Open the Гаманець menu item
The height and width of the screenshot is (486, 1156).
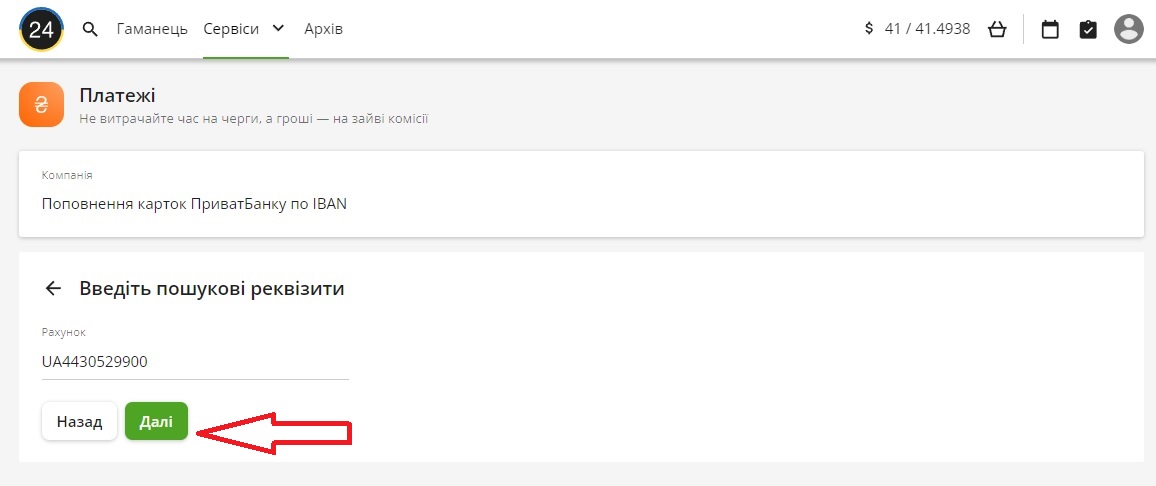152,29
